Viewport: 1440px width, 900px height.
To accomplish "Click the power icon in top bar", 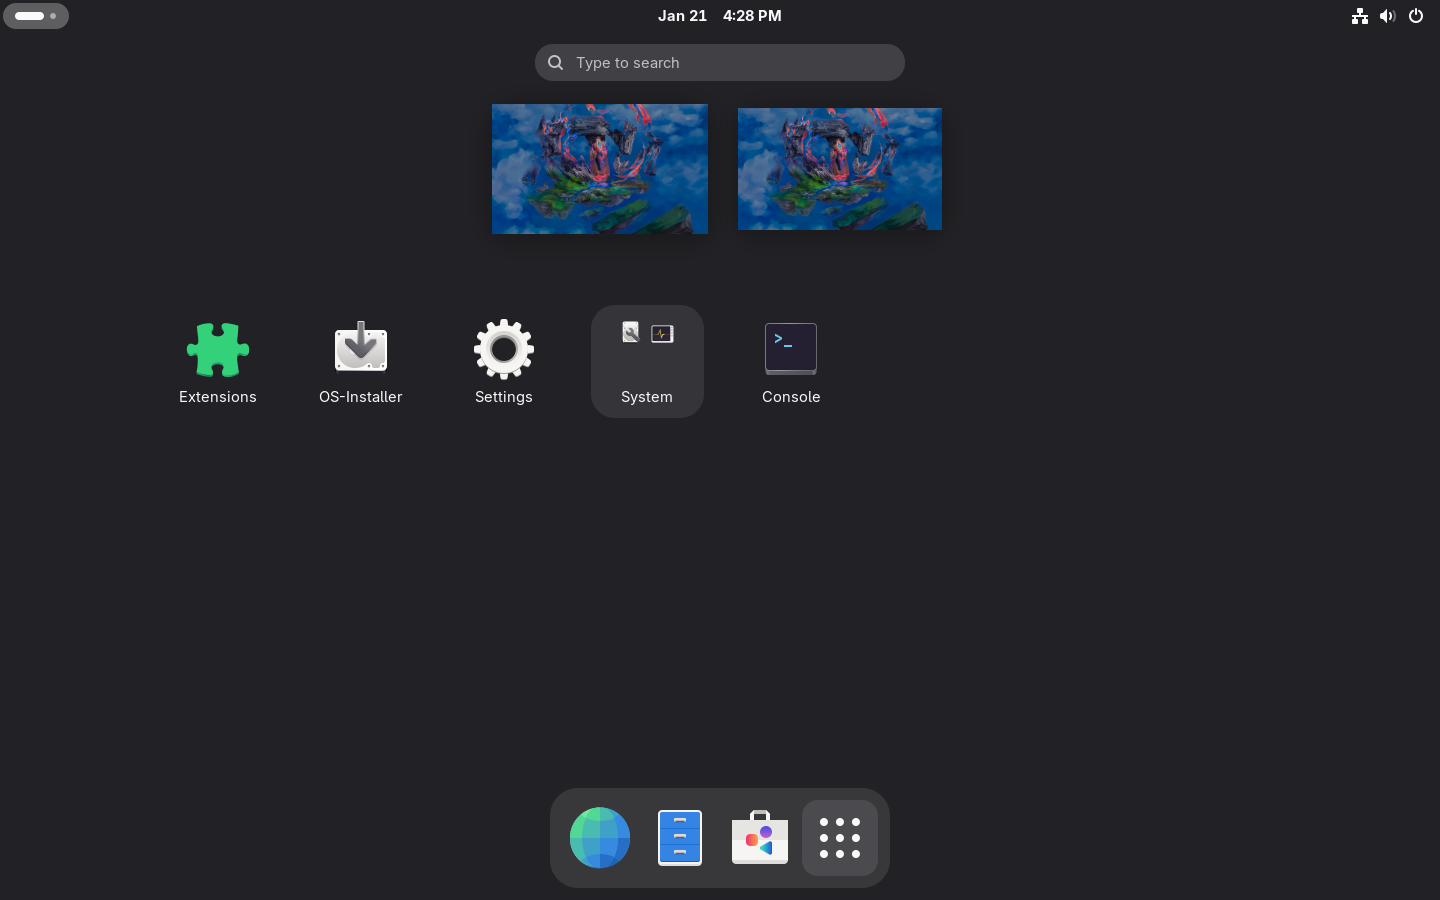I will [1415, 16].
